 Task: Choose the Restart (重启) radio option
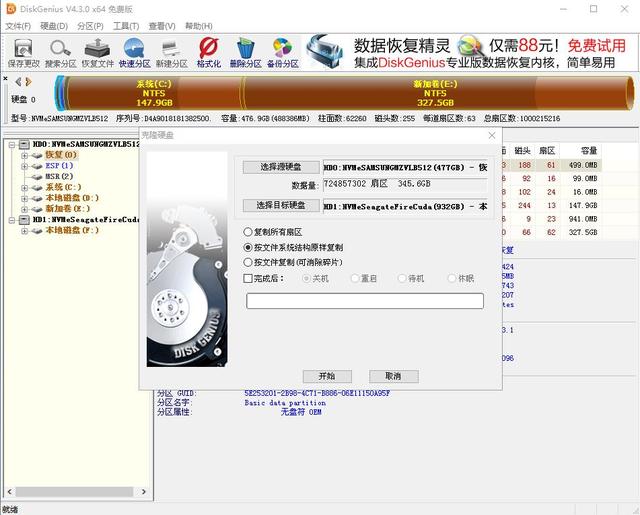364,278
